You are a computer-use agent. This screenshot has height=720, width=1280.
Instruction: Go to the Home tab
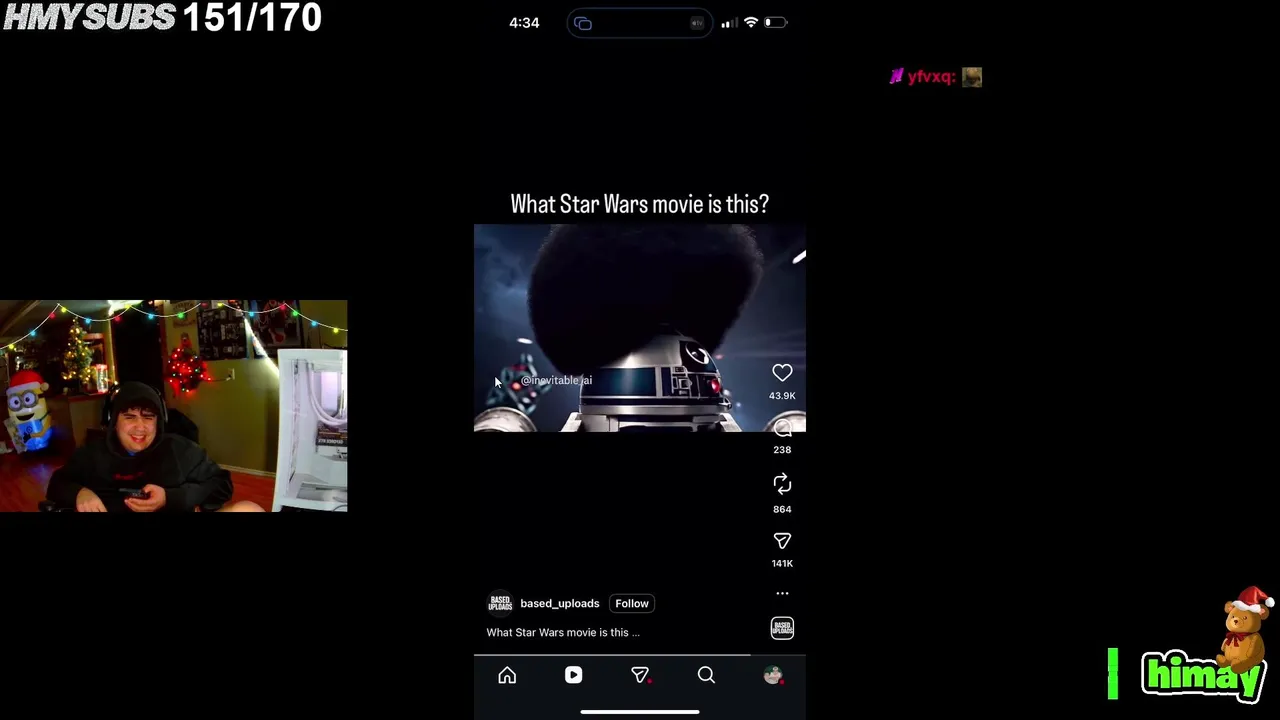pos(507,675)
